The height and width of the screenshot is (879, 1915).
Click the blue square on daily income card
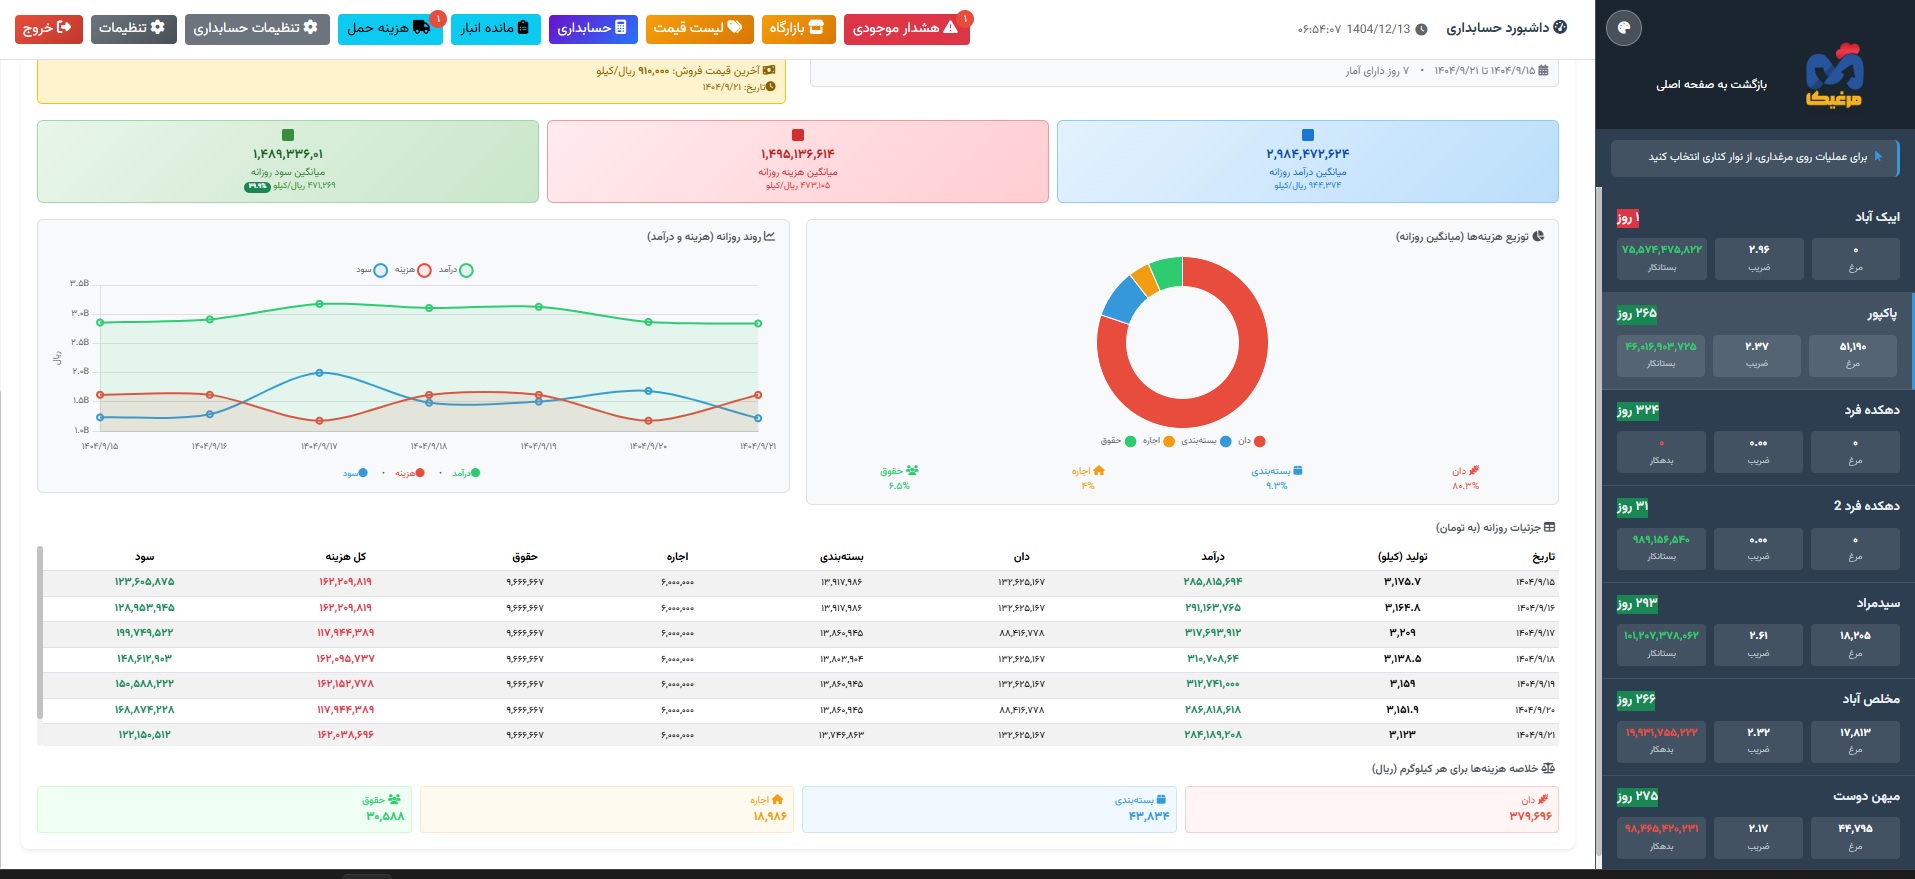coord(1307,135)
